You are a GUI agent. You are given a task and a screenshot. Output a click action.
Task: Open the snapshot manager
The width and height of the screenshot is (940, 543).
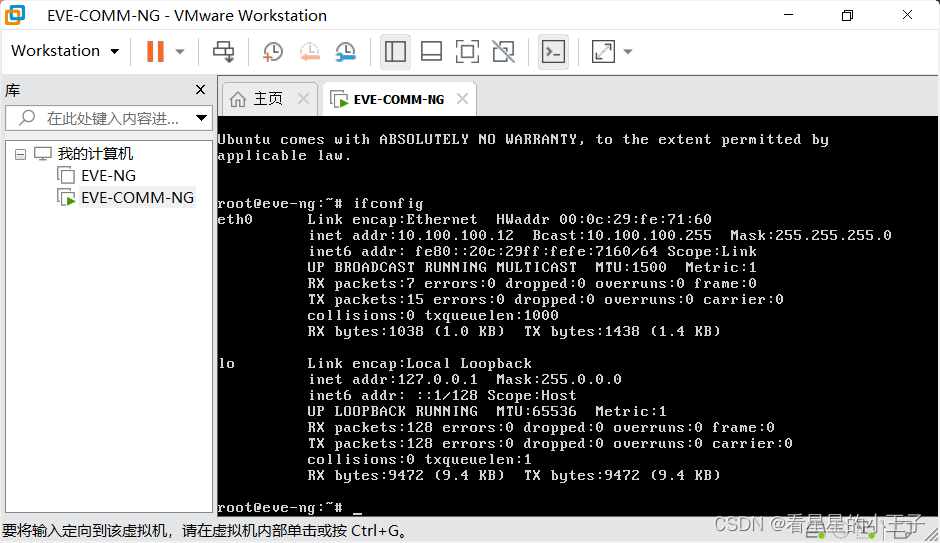pos(346,52)
